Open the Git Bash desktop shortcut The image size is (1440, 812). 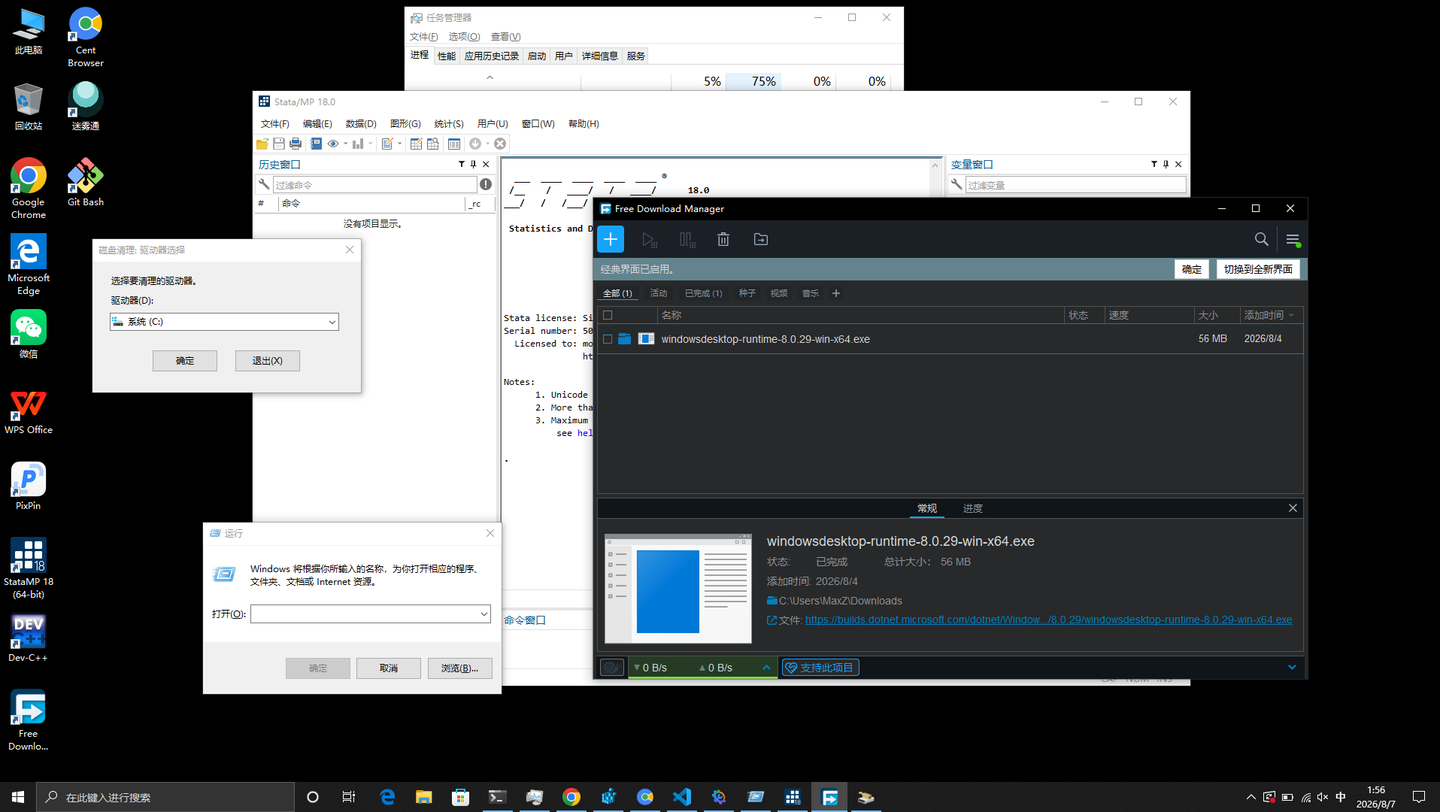coord(85,183)
